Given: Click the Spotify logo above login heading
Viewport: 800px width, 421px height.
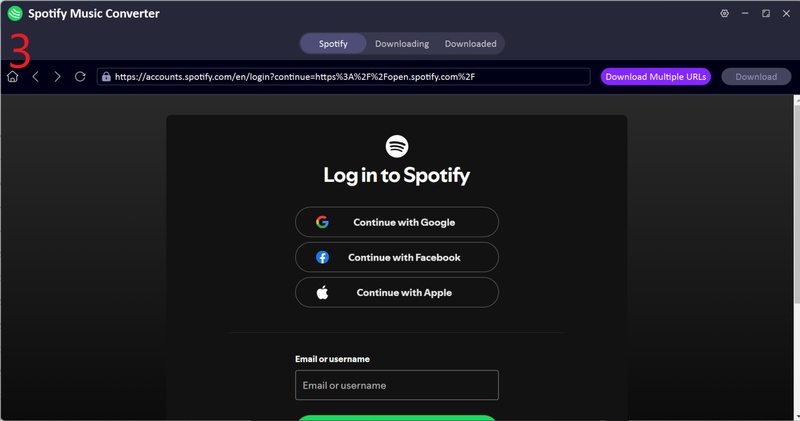Looking at the screenshot, I should click(397, 146).
